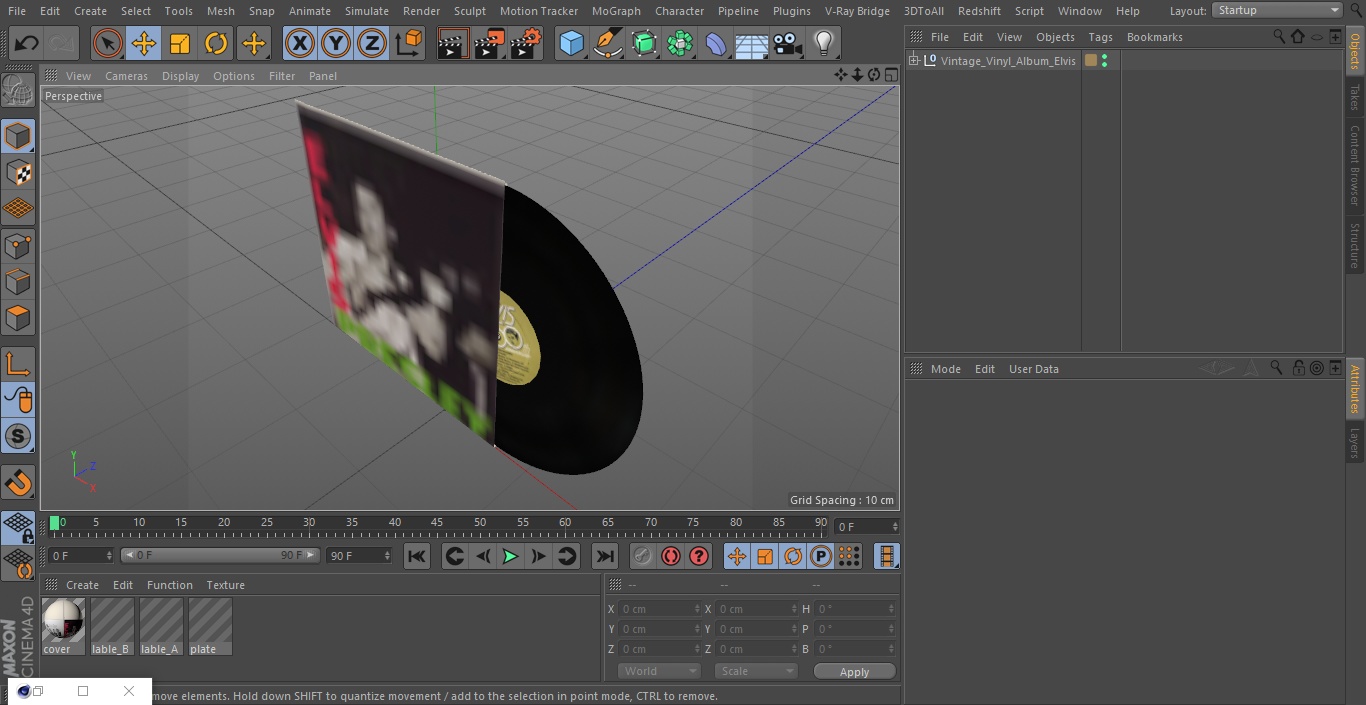Open the Scale mode dropdown
This screenshot has width=1366, height=705.
[756, 671]
